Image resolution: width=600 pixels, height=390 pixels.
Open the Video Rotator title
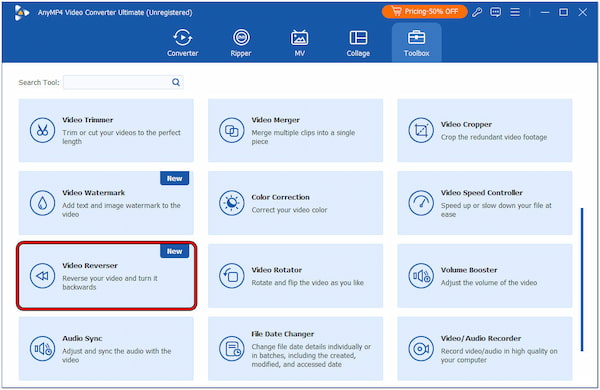point(277,270)
